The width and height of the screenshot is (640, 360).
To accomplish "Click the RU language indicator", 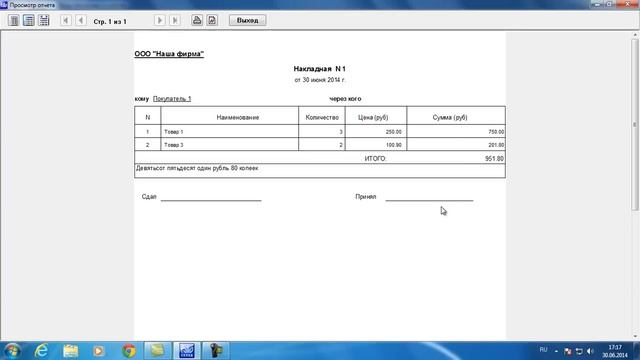I will pyautogui.click(x=543, y=350).
